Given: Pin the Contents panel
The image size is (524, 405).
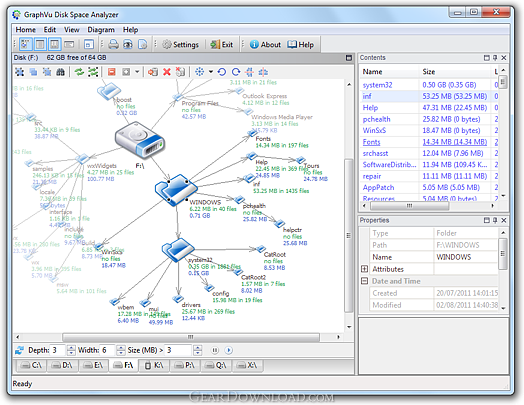Looking at the screenshot, I should (x=495, y=58).
